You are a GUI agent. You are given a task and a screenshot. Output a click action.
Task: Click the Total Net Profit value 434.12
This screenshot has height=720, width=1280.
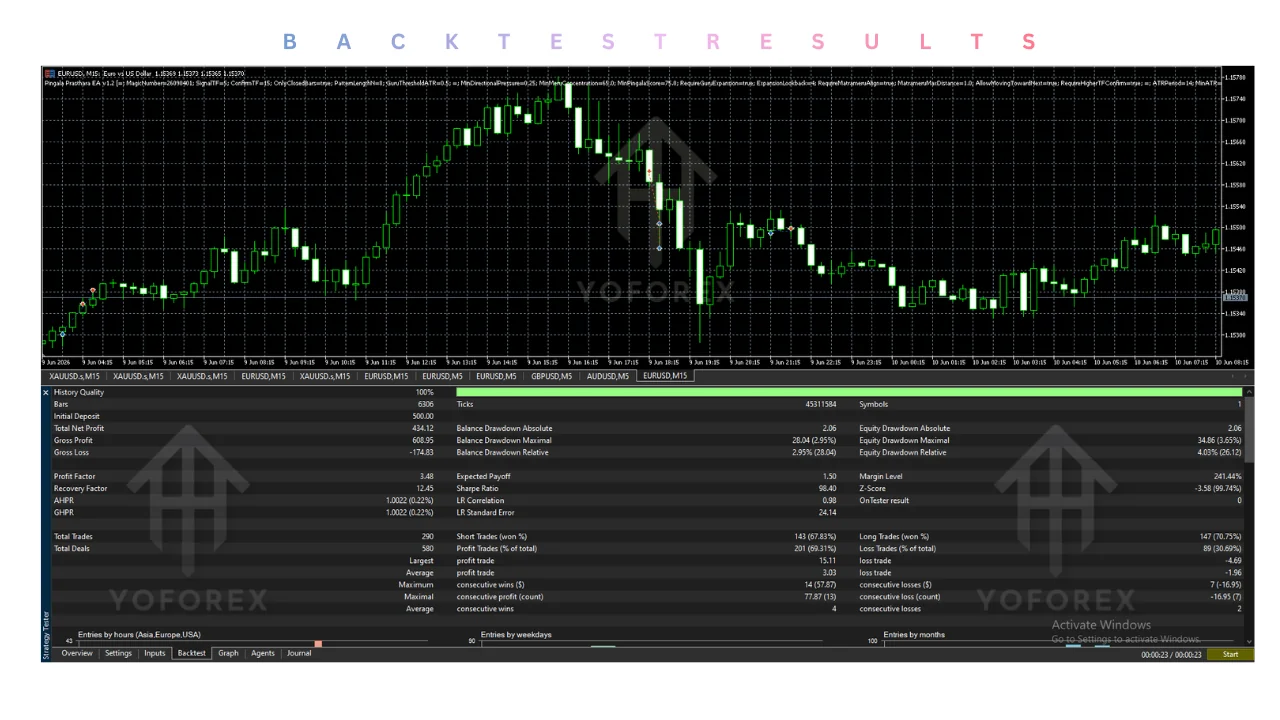(x=423, y=429)
